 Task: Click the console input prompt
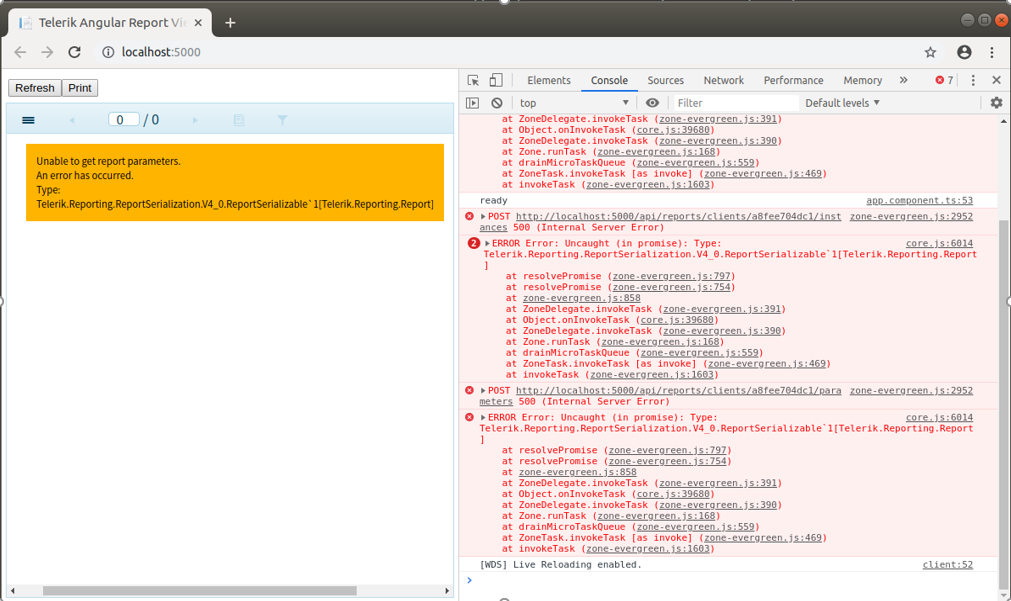tap(729, 580)
